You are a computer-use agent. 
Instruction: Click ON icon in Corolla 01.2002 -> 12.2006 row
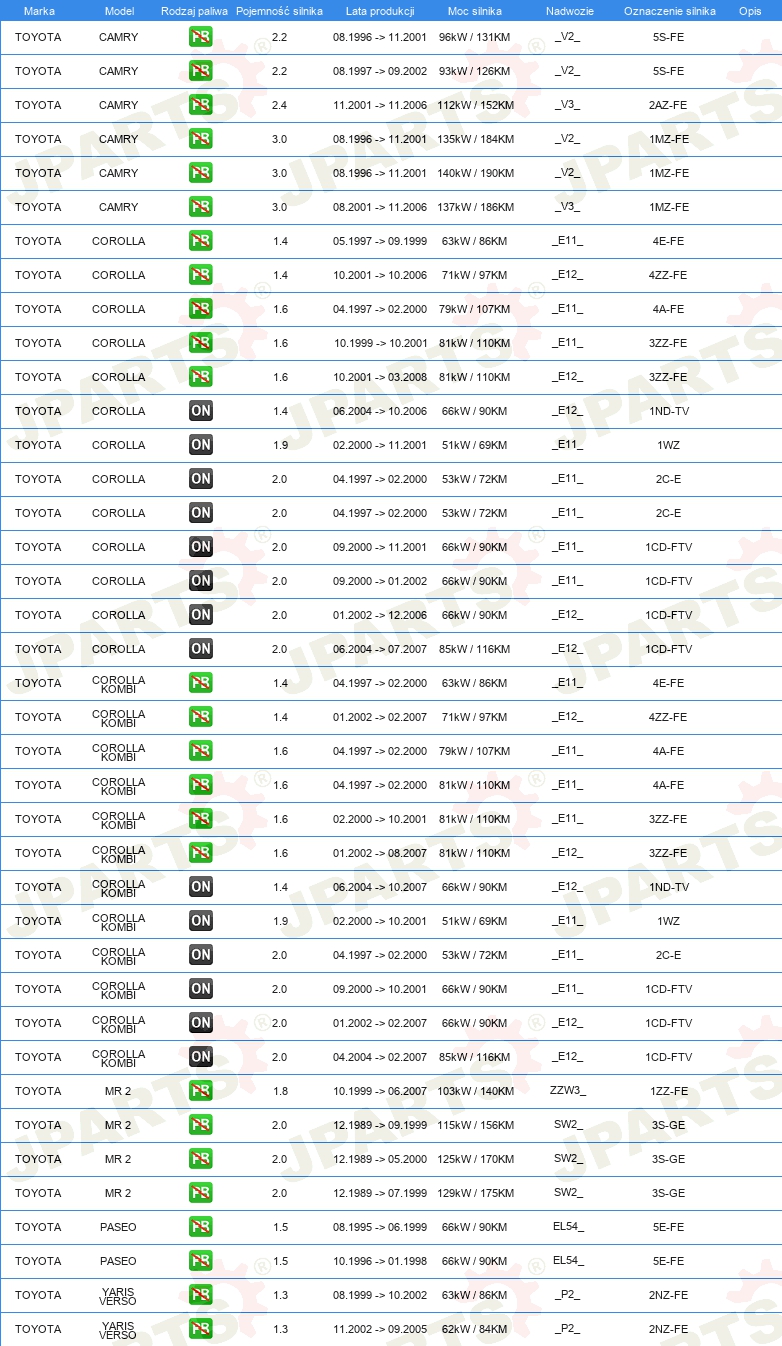coord(200,615)
